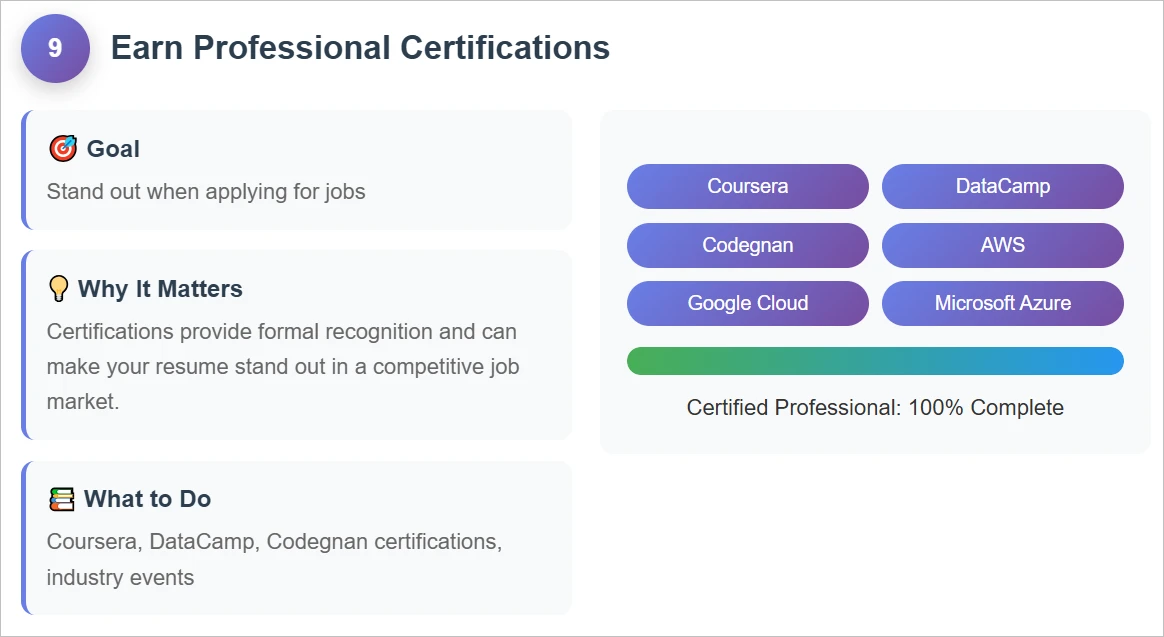Choose the AWS pill button
This screenshot has width=1164, height=637.
click(1003, 245)
